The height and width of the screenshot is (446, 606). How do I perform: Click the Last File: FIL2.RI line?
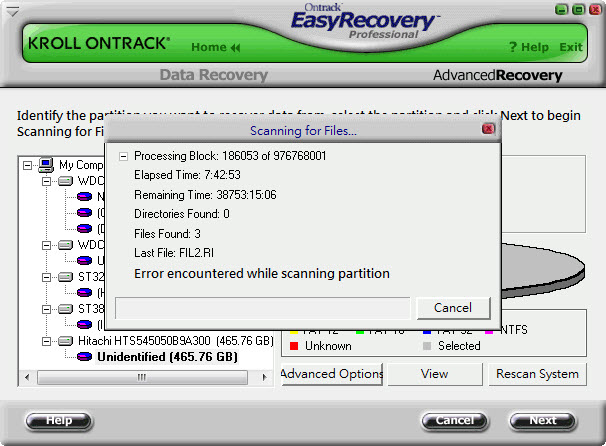click(x=174, y=253)
